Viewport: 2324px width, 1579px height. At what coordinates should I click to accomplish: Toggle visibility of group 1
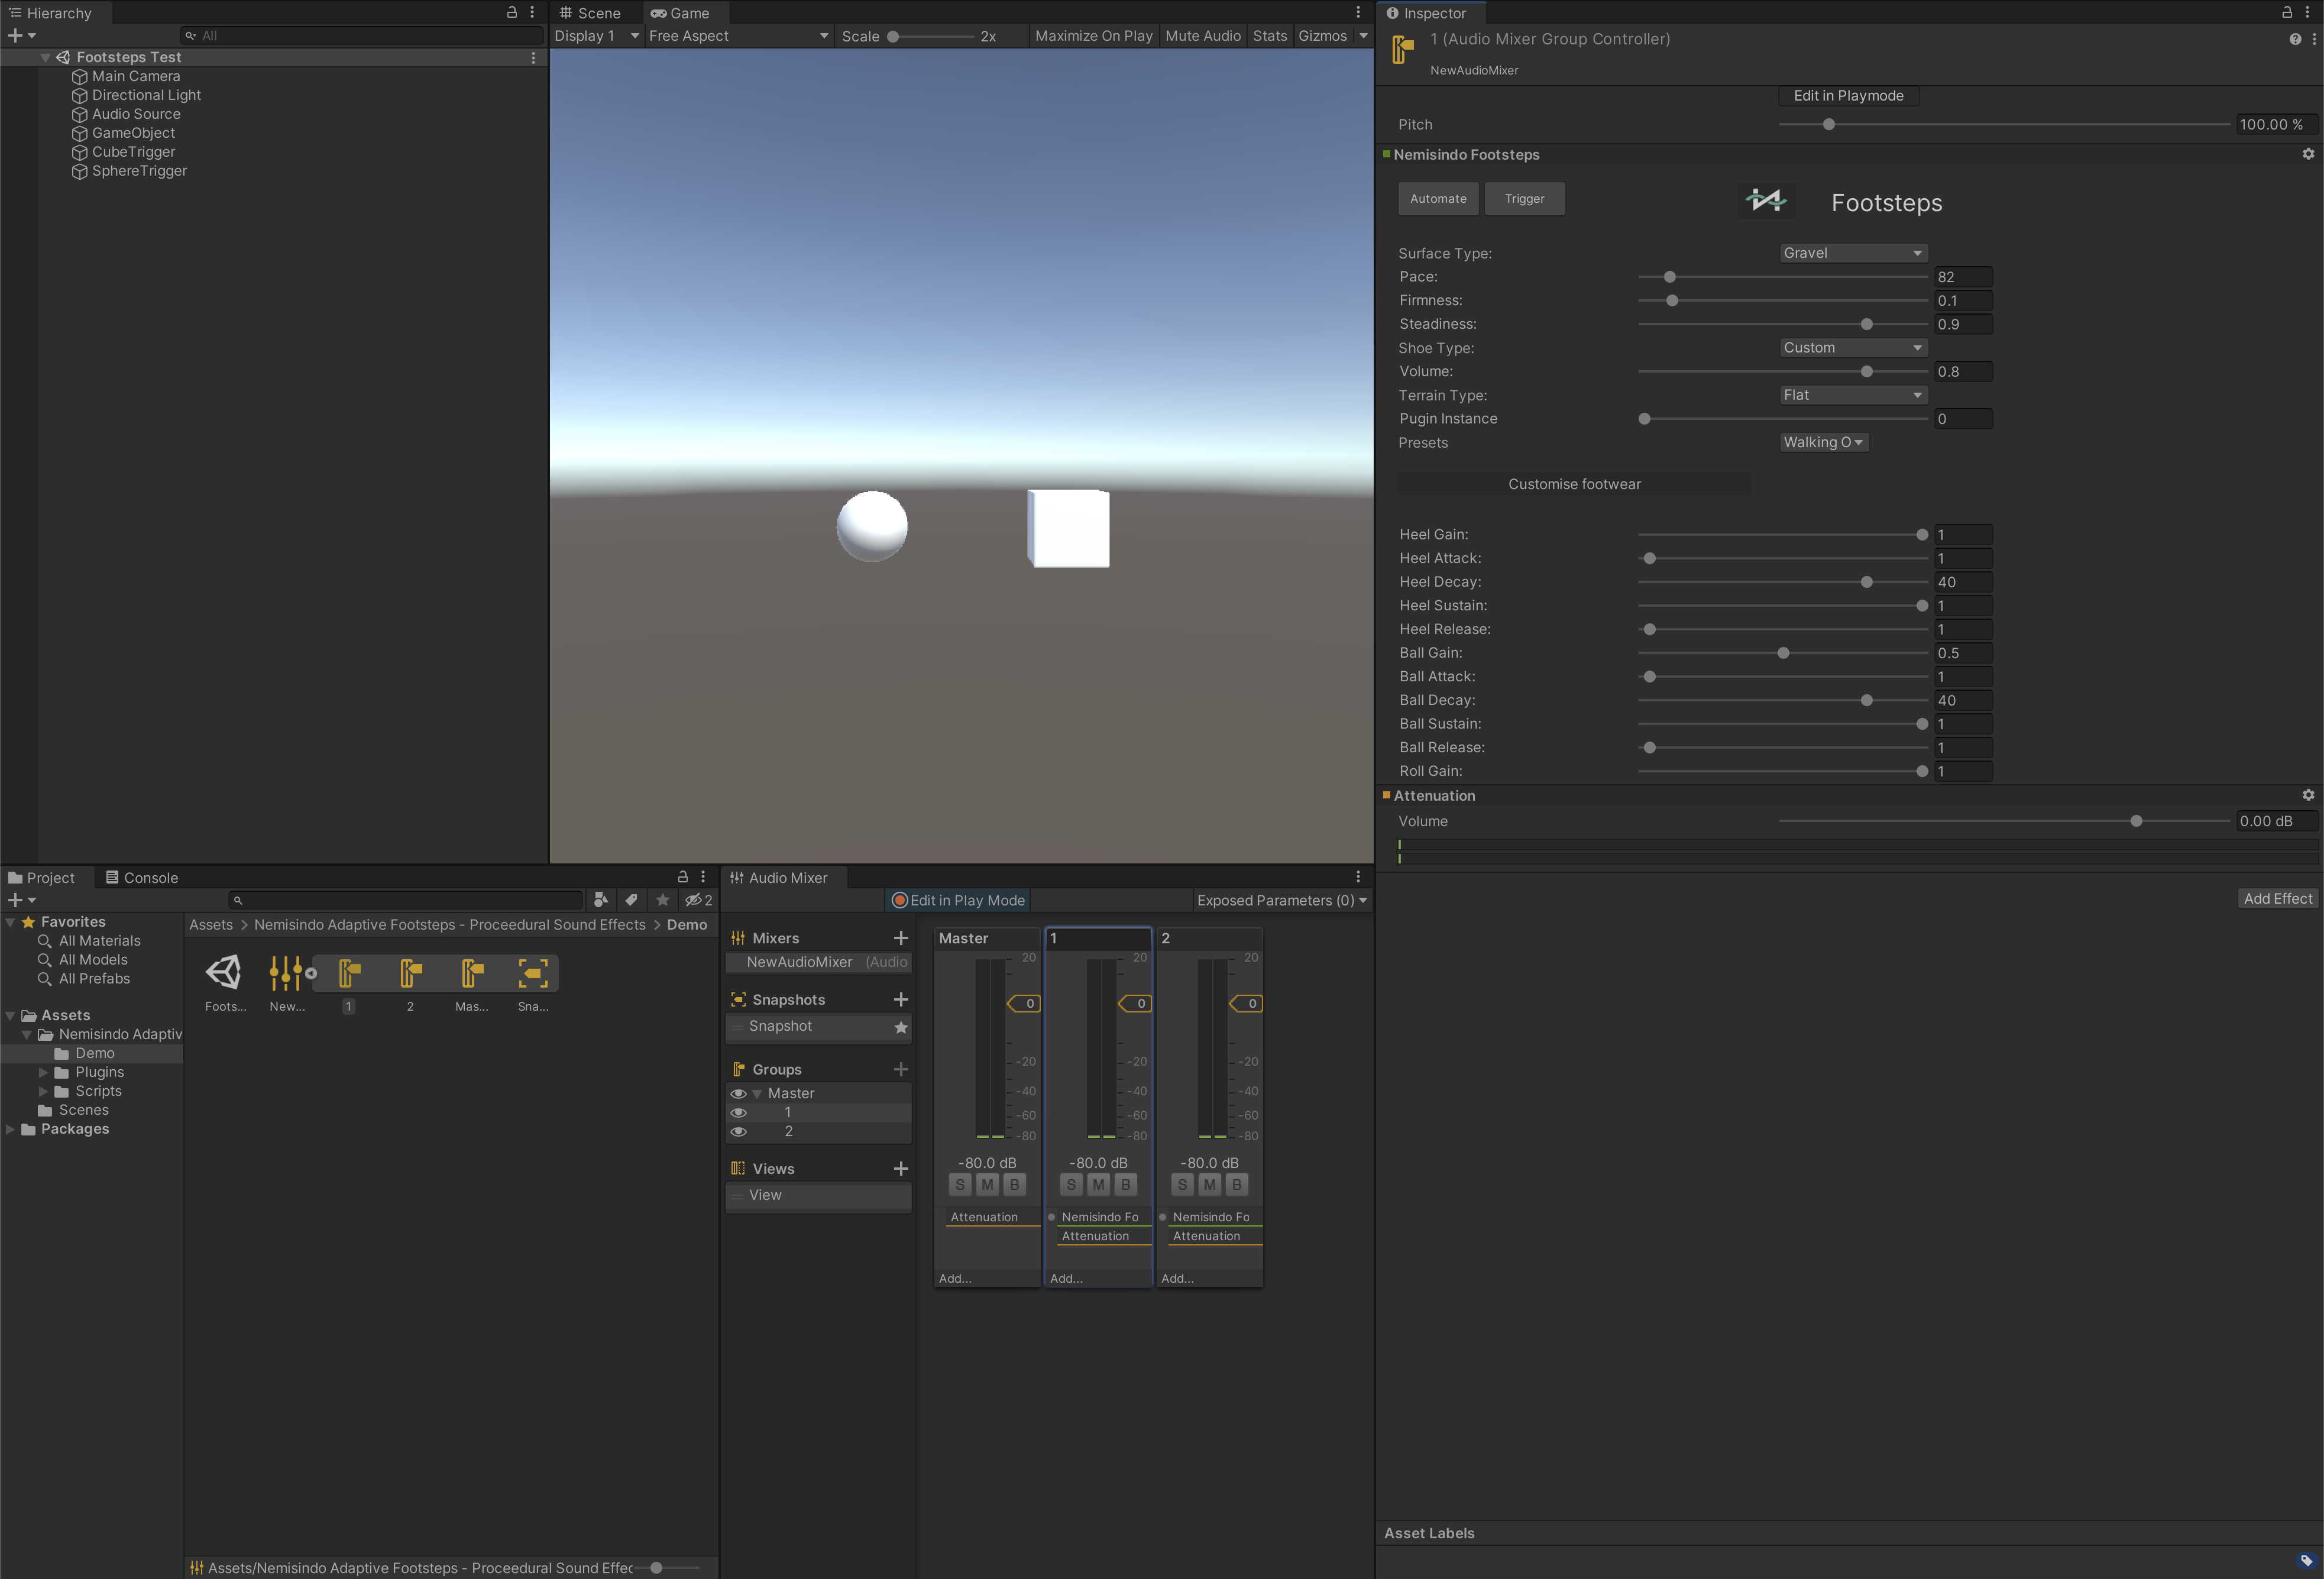[x=739, y=1113]
